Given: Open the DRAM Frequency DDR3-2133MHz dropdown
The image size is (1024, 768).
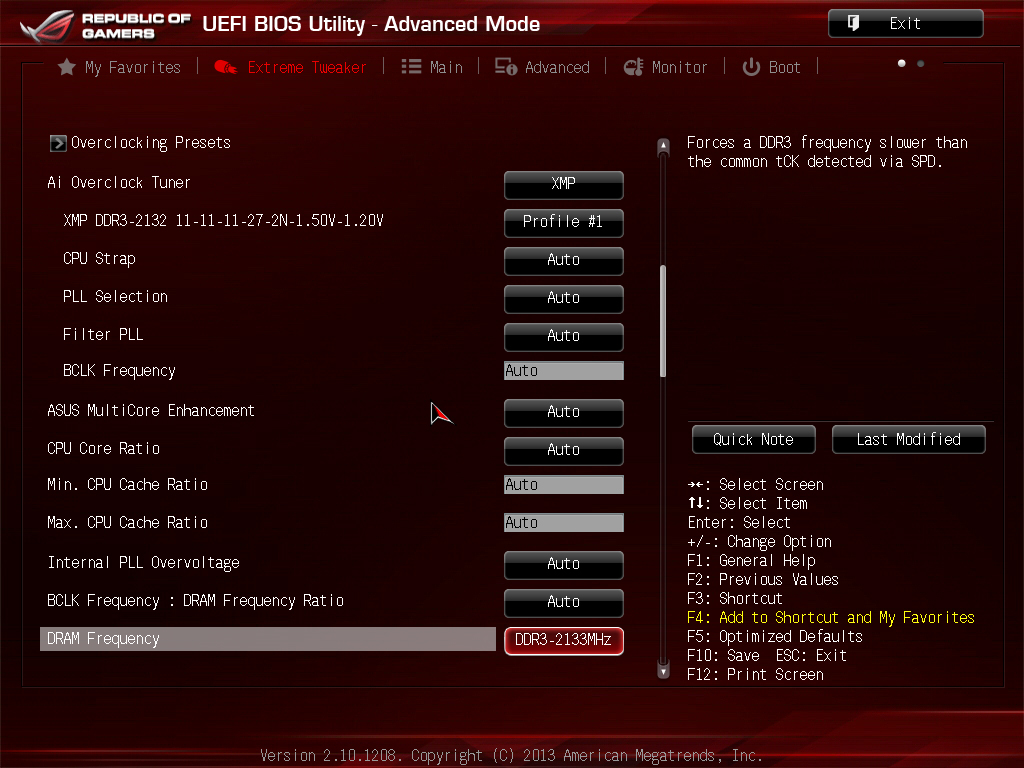Looking at the screenshot, I should point(564,641).
